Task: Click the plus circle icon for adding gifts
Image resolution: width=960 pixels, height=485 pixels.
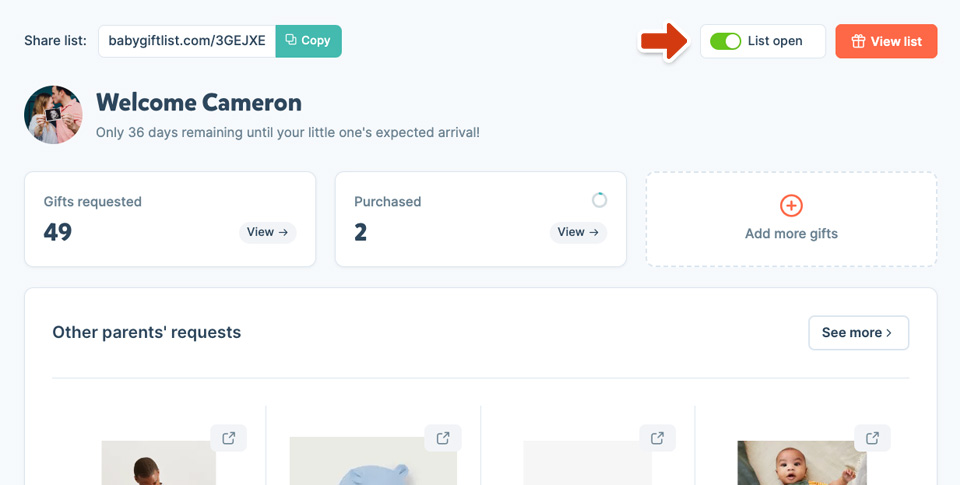Action: tap(791, 206)
